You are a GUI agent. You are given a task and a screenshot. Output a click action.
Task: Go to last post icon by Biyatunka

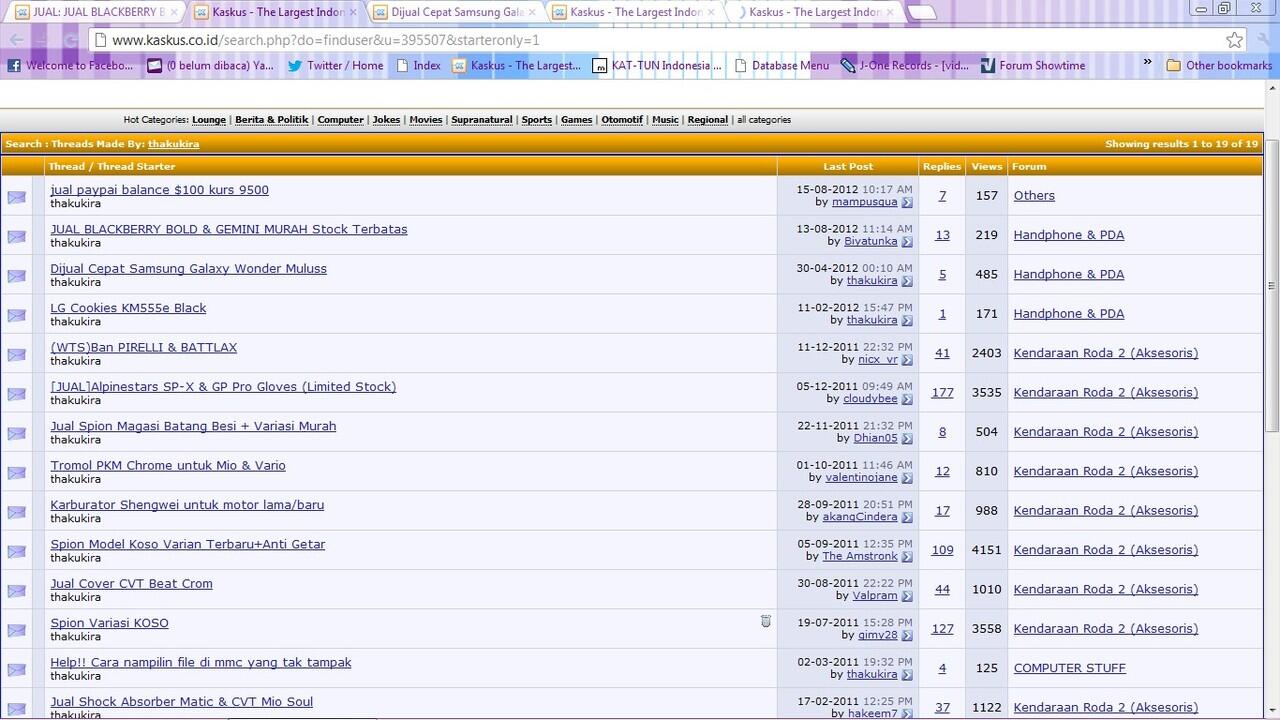[907, 242]
